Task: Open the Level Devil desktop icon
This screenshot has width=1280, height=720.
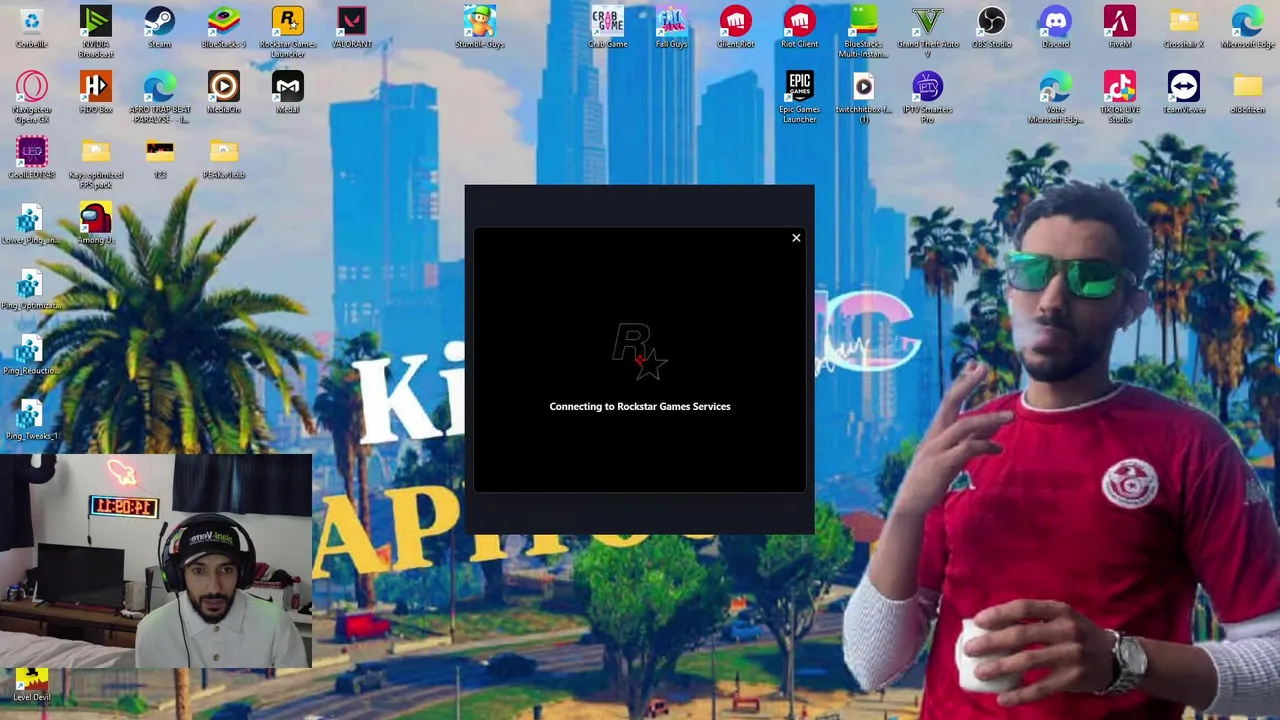Action: click(x=32, y=685)
